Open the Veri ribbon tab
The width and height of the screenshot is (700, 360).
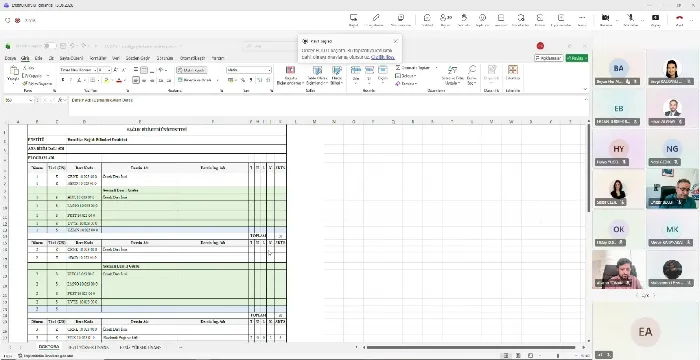pos(116,58)
